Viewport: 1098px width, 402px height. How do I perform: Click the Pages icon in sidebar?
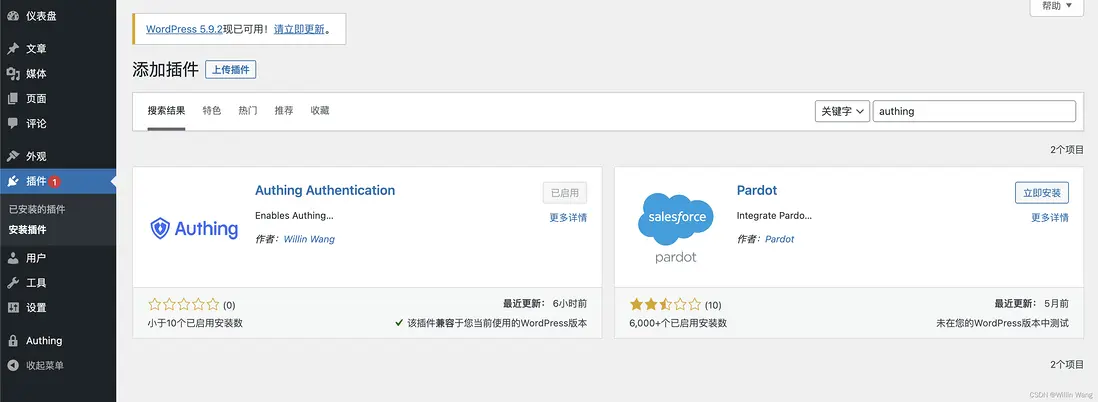click(x=13, y=99)
